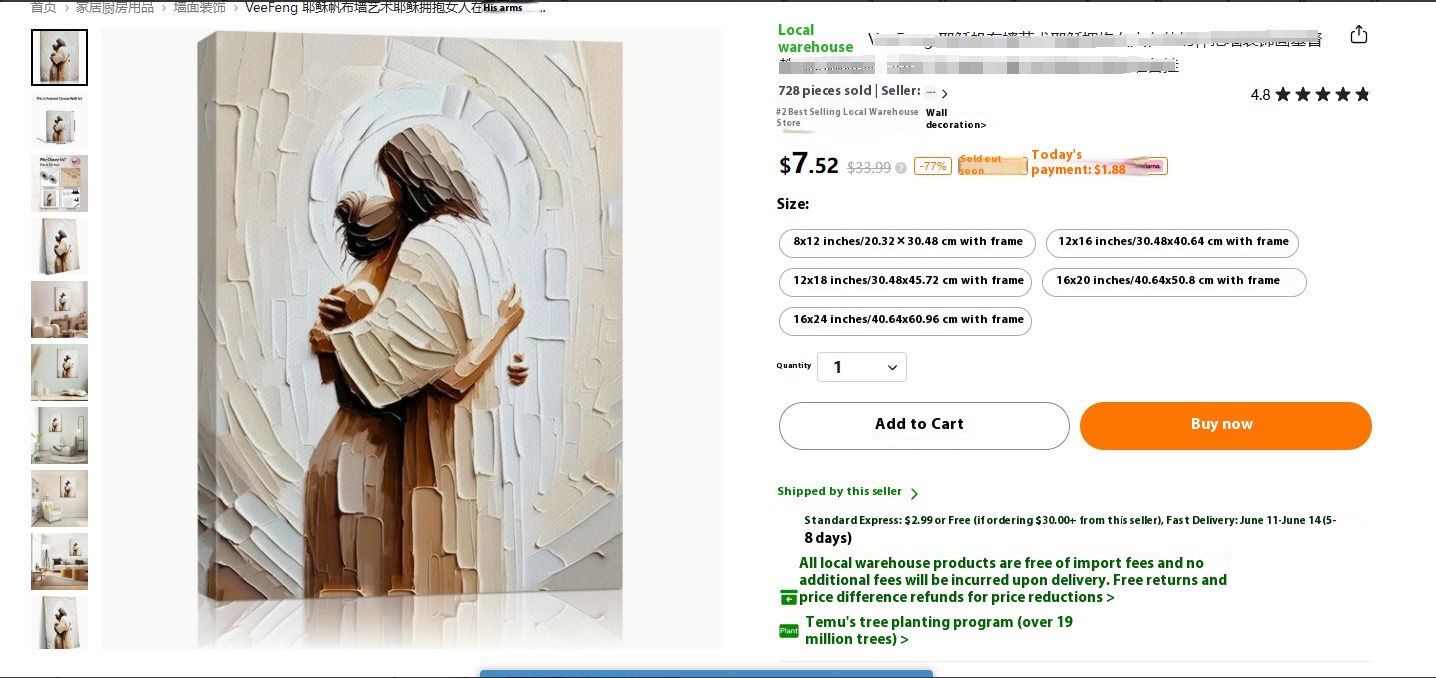Screen dimensions: 1436x678
Task: Open the Wall decoration category link
Action: (955, 119)
